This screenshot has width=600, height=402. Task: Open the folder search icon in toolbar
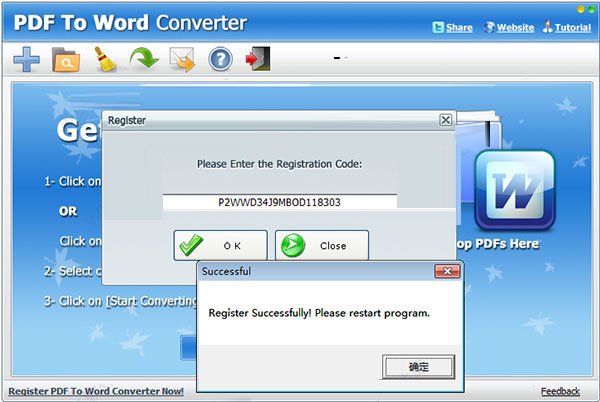[x=66, y=60]
